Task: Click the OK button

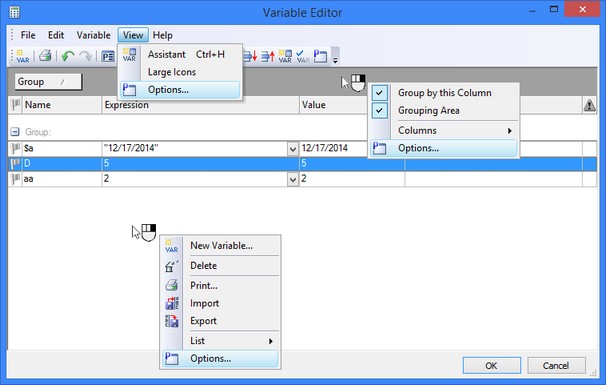Action: [x=492, y=365]
